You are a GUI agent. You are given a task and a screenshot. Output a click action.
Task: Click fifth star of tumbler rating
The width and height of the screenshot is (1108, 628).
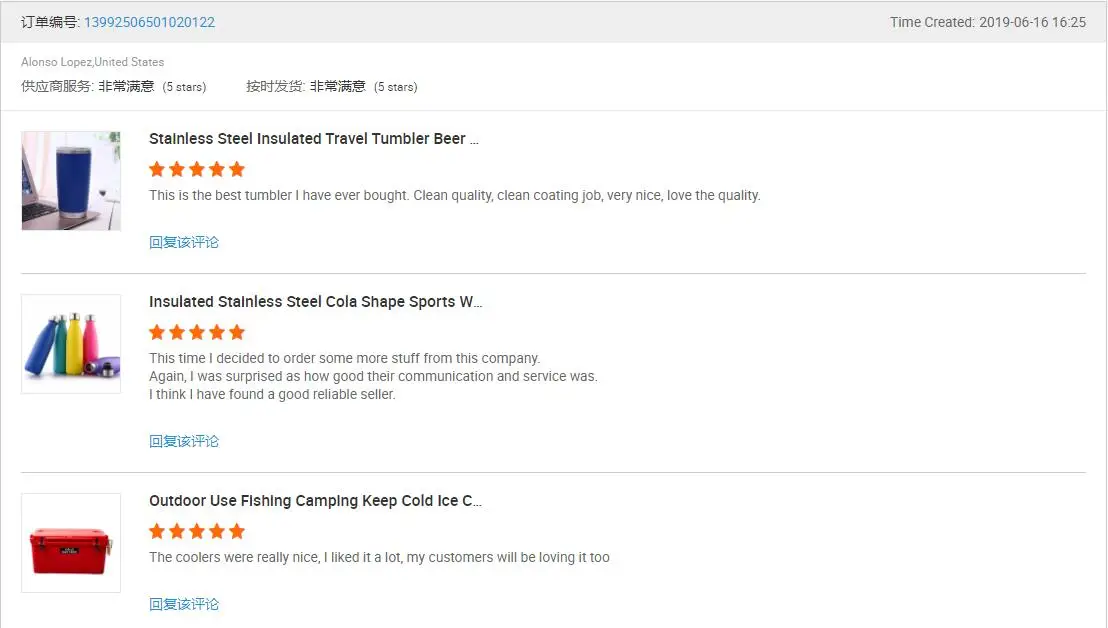click(x=237, y=169)
